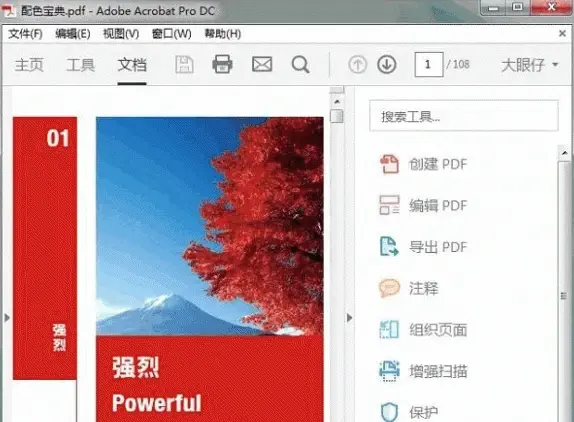Open the 编辑(E) menu
The width and height of the screenshot is (574, 422).
[x=73, y=34]
